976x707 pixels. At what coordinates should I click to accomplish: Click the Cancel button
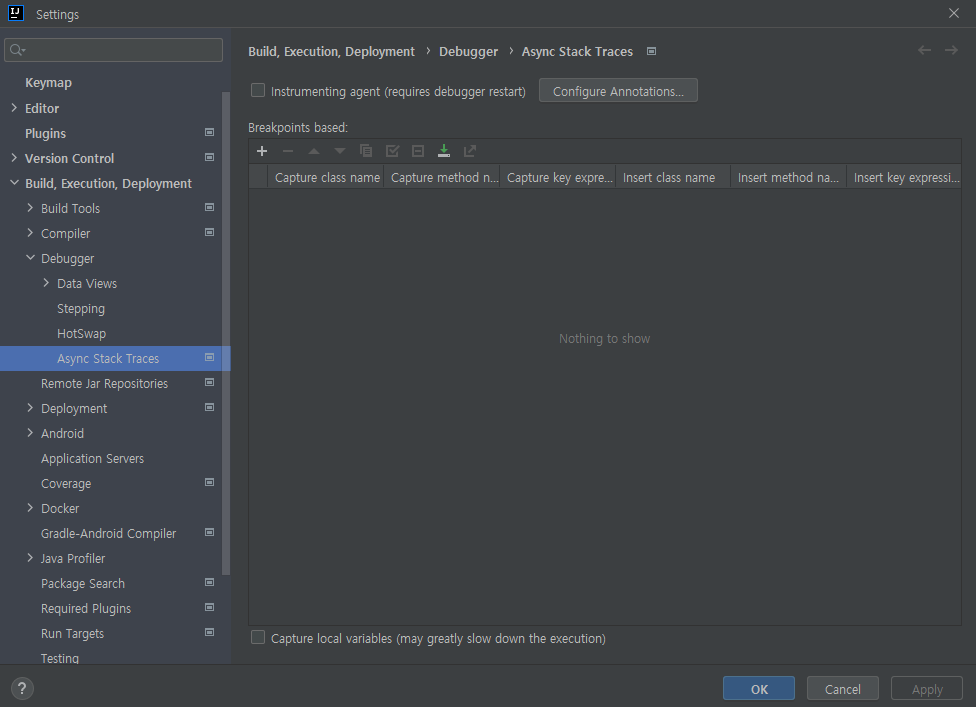(x=842, y=688)
